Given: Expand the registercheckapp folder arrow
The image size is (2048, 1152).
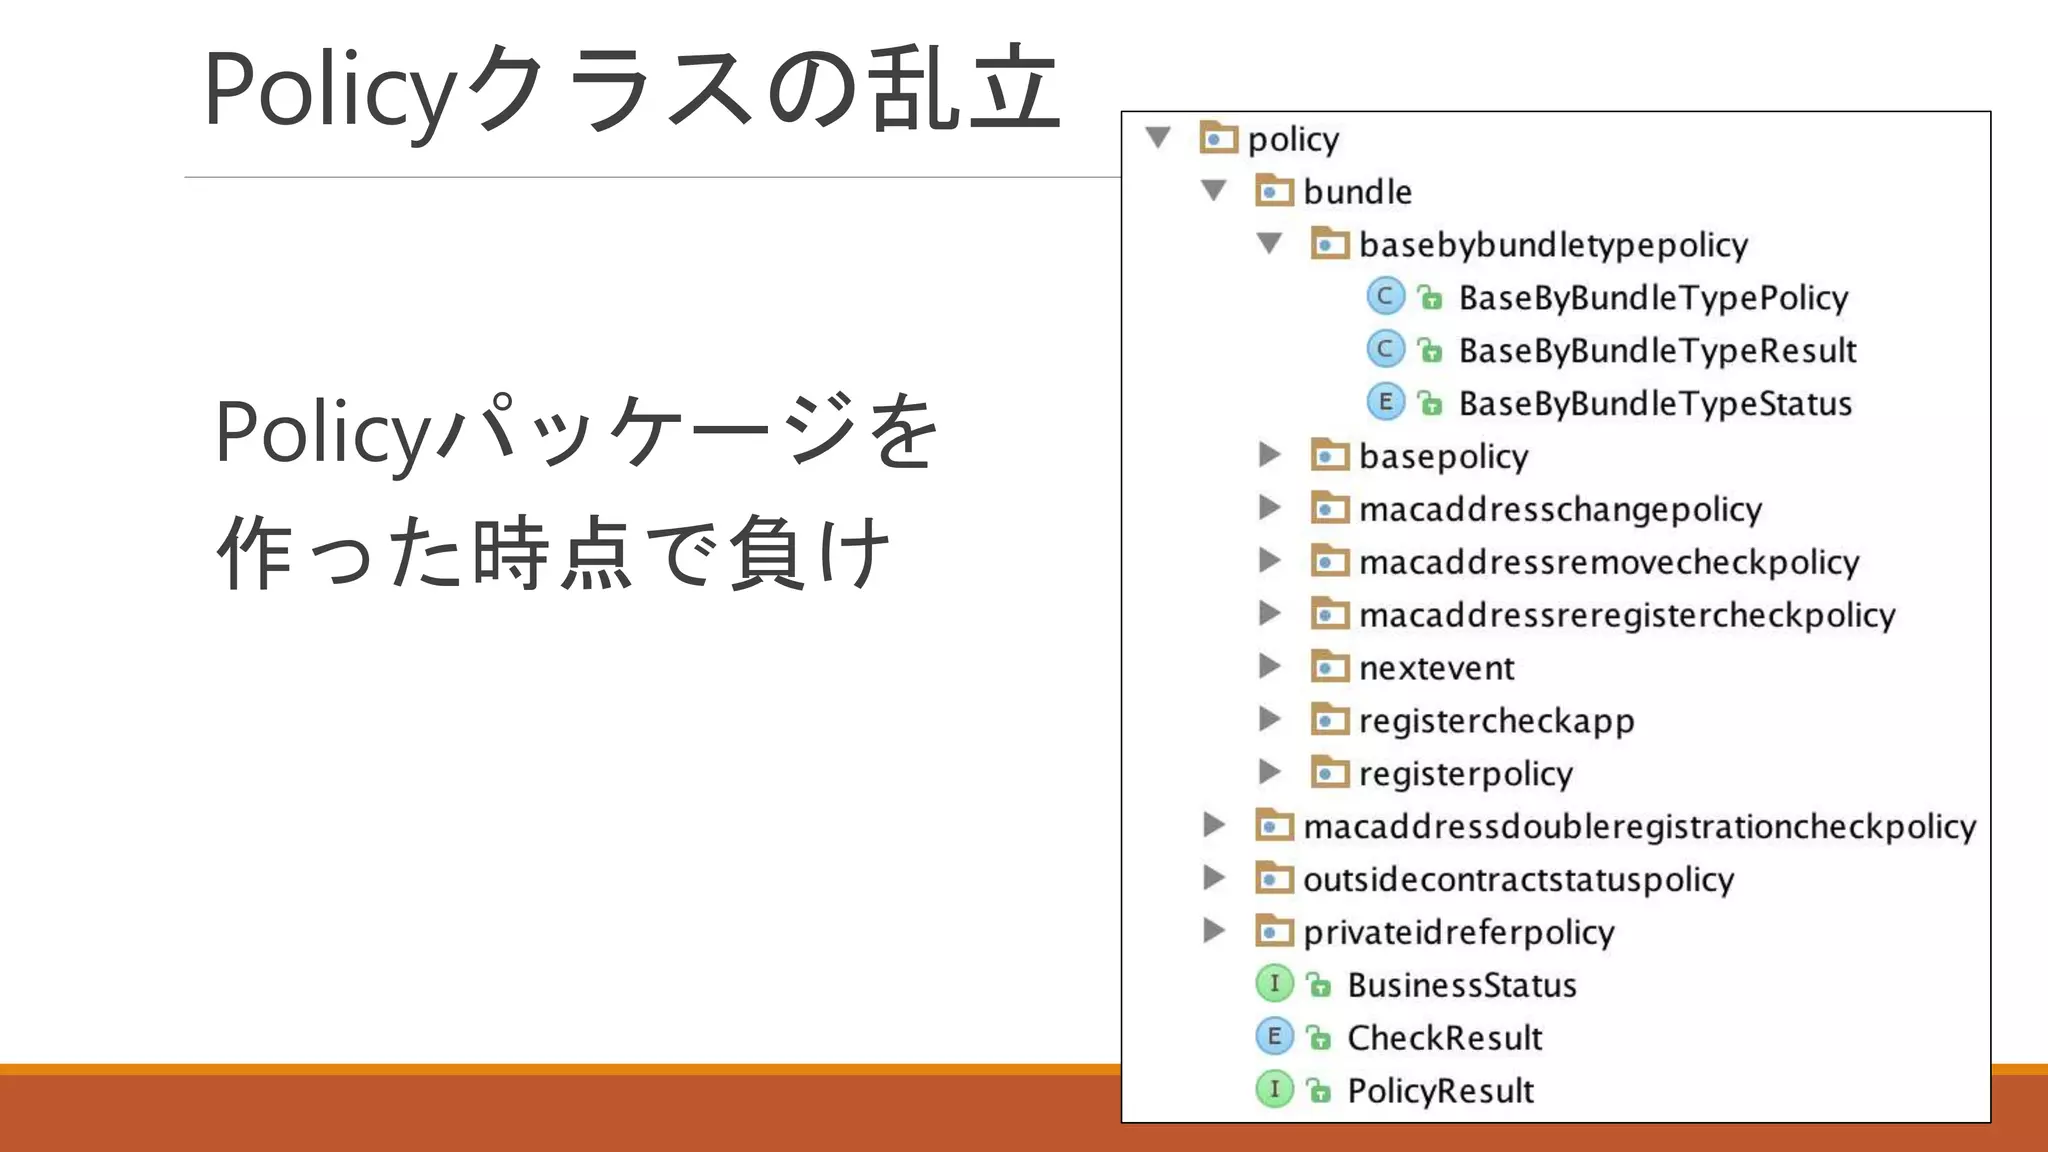Looking at the screenshot, I should (x=1270, y=719).
